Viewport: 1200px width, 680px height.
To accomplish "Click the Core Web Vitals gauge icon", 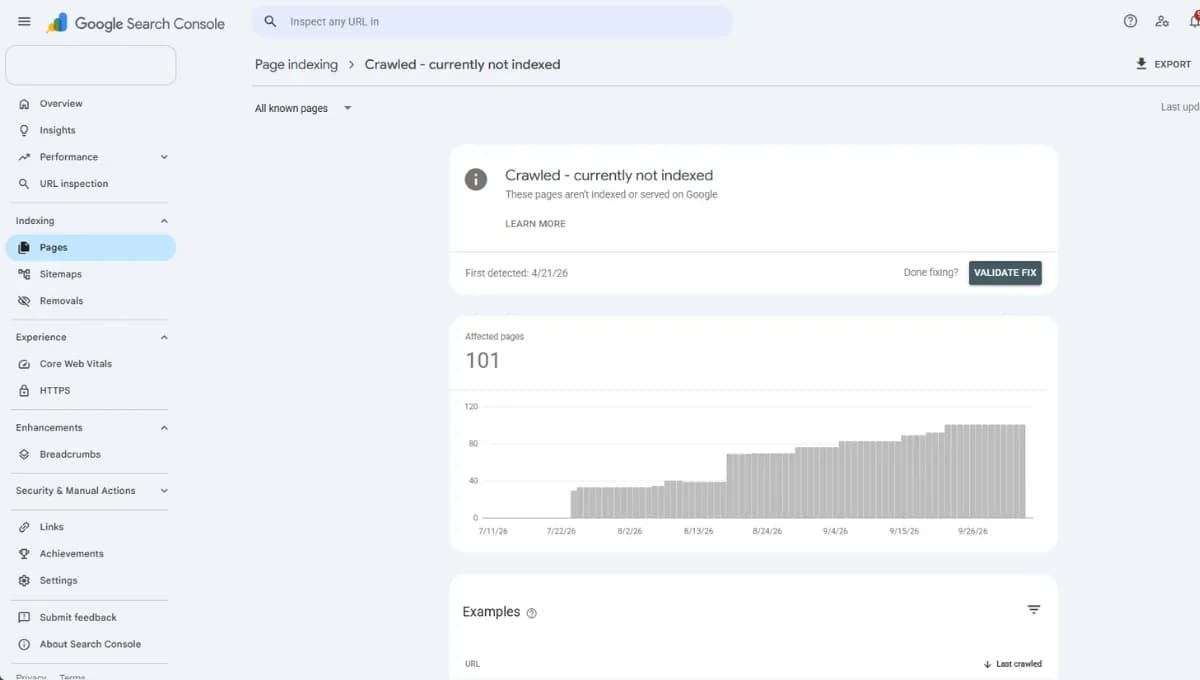I will 24,364.
